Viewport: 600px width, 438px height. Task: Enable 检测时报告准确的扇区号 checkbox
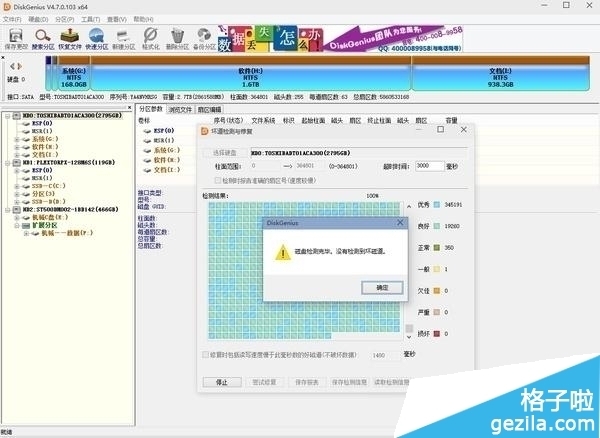pos(218,180)
